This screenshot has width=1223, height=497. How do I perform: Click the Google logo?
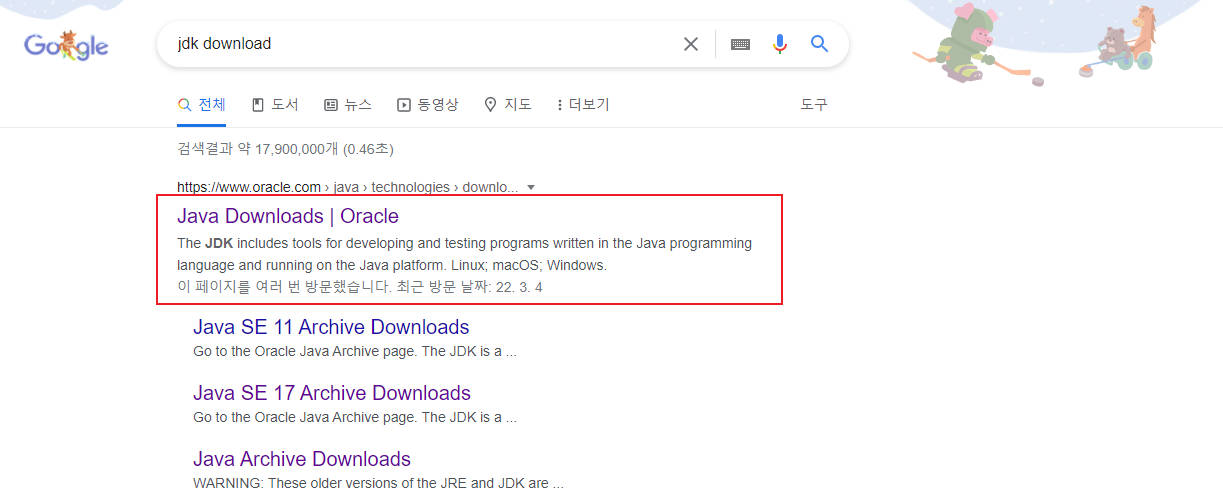click(66, 45)
